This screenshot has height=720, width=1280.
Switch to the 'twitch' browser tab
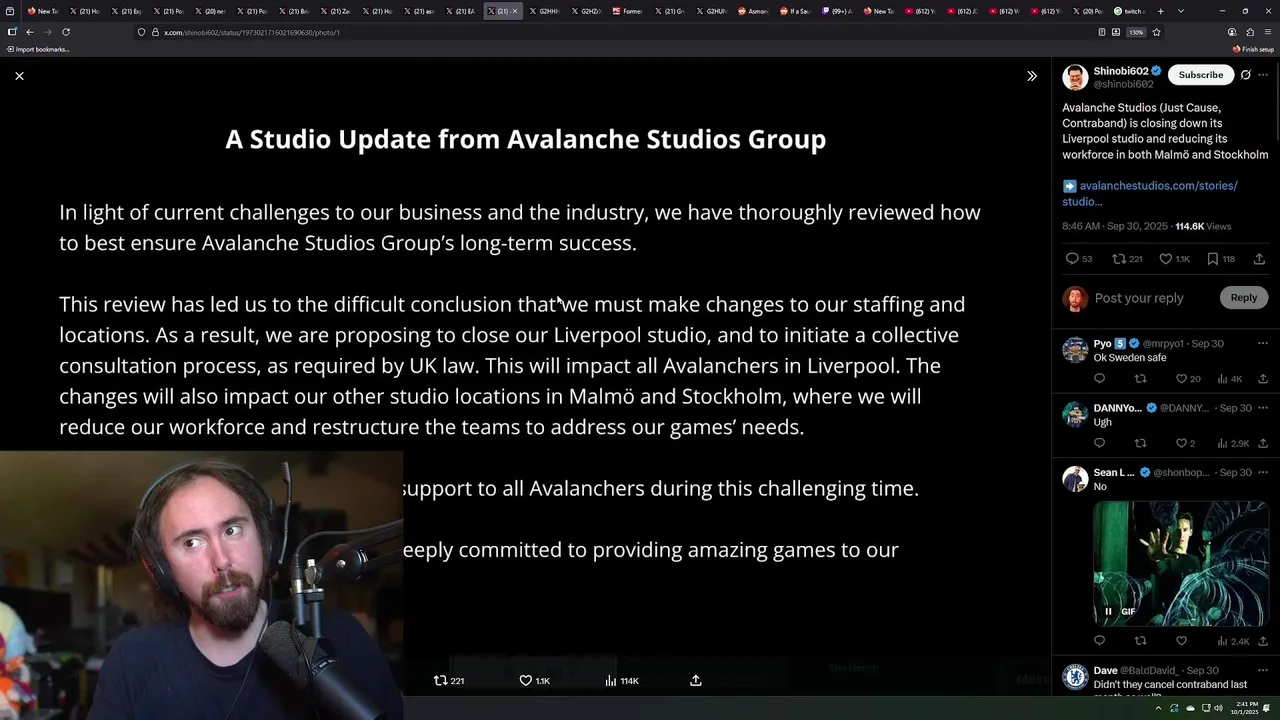[1130, 11]
